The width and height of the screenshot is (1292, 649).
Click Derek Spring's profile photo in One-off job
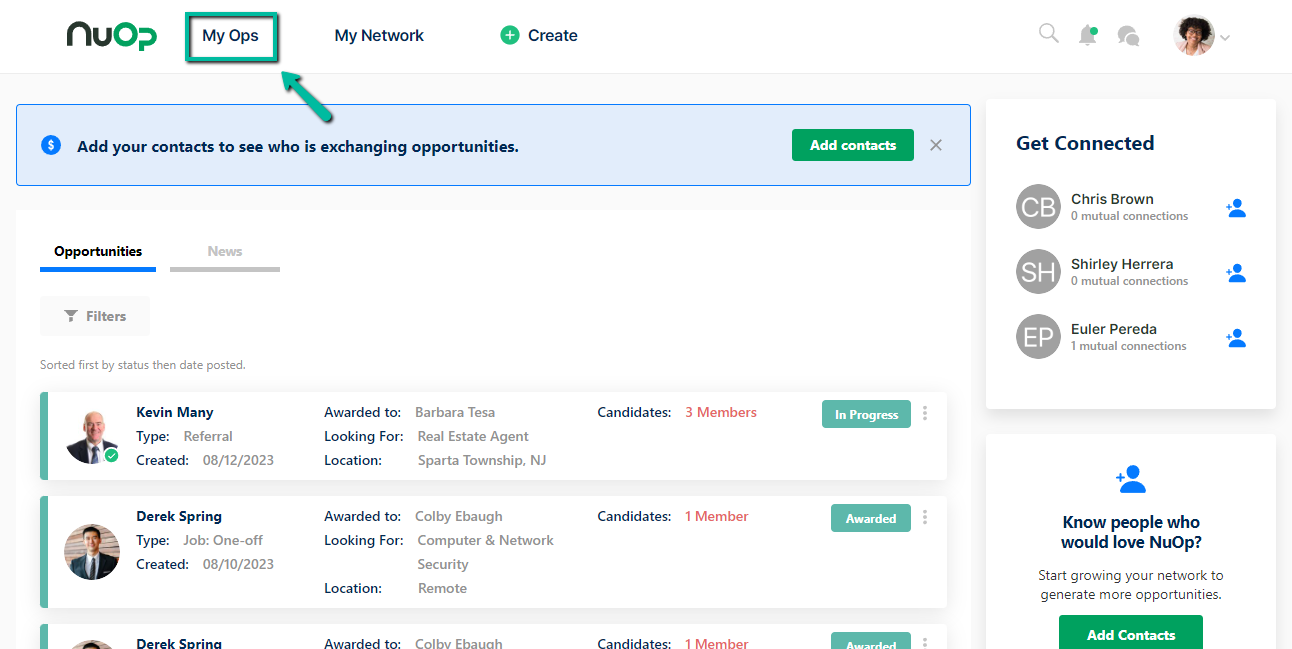pyautogui.click(x=92, y=552)
